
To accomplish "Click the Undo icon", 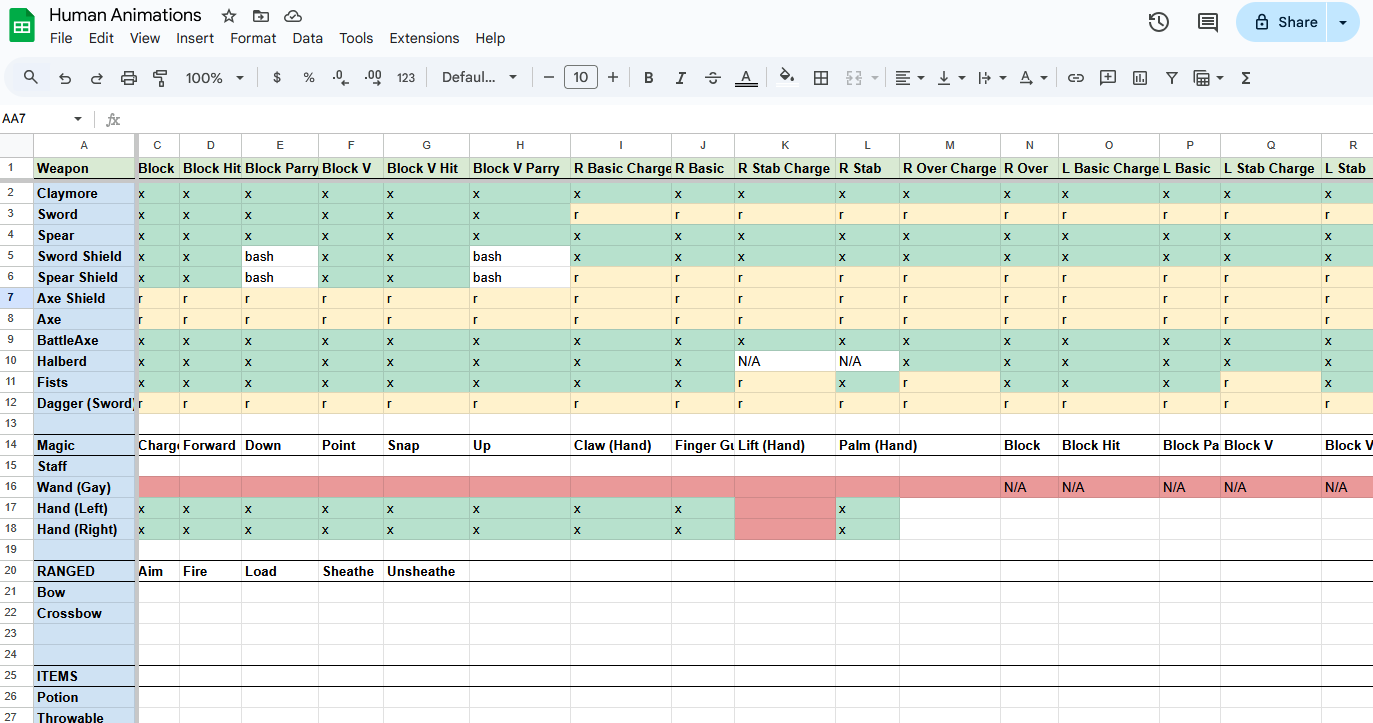I will pyautogui.click(x=65, y=77).
